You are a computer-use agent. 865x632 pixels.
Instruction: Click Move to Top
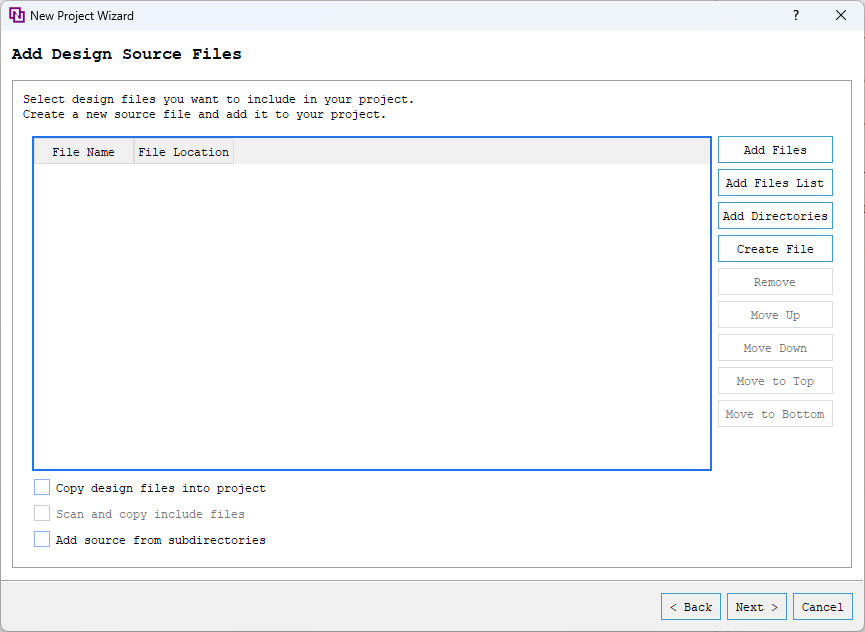coord(775,380)
